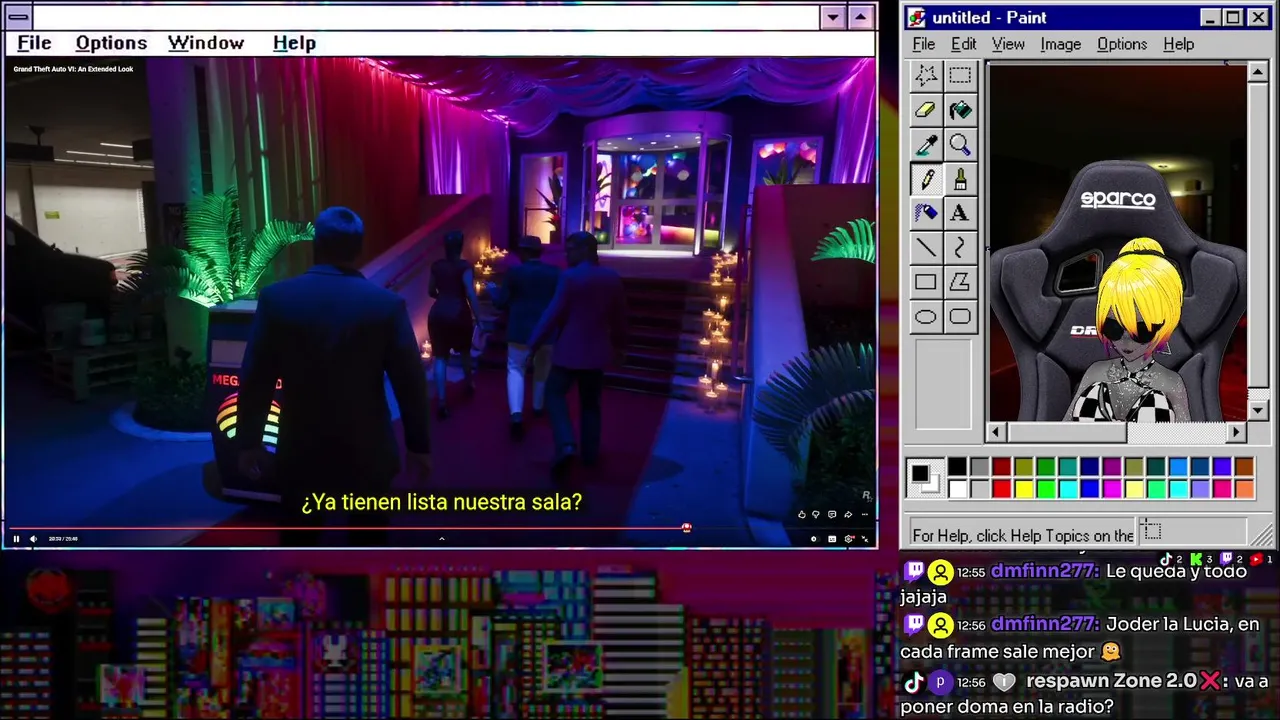
Task: Click the up-arrow button in the video window title bar
Action: [x=860, y=18]
